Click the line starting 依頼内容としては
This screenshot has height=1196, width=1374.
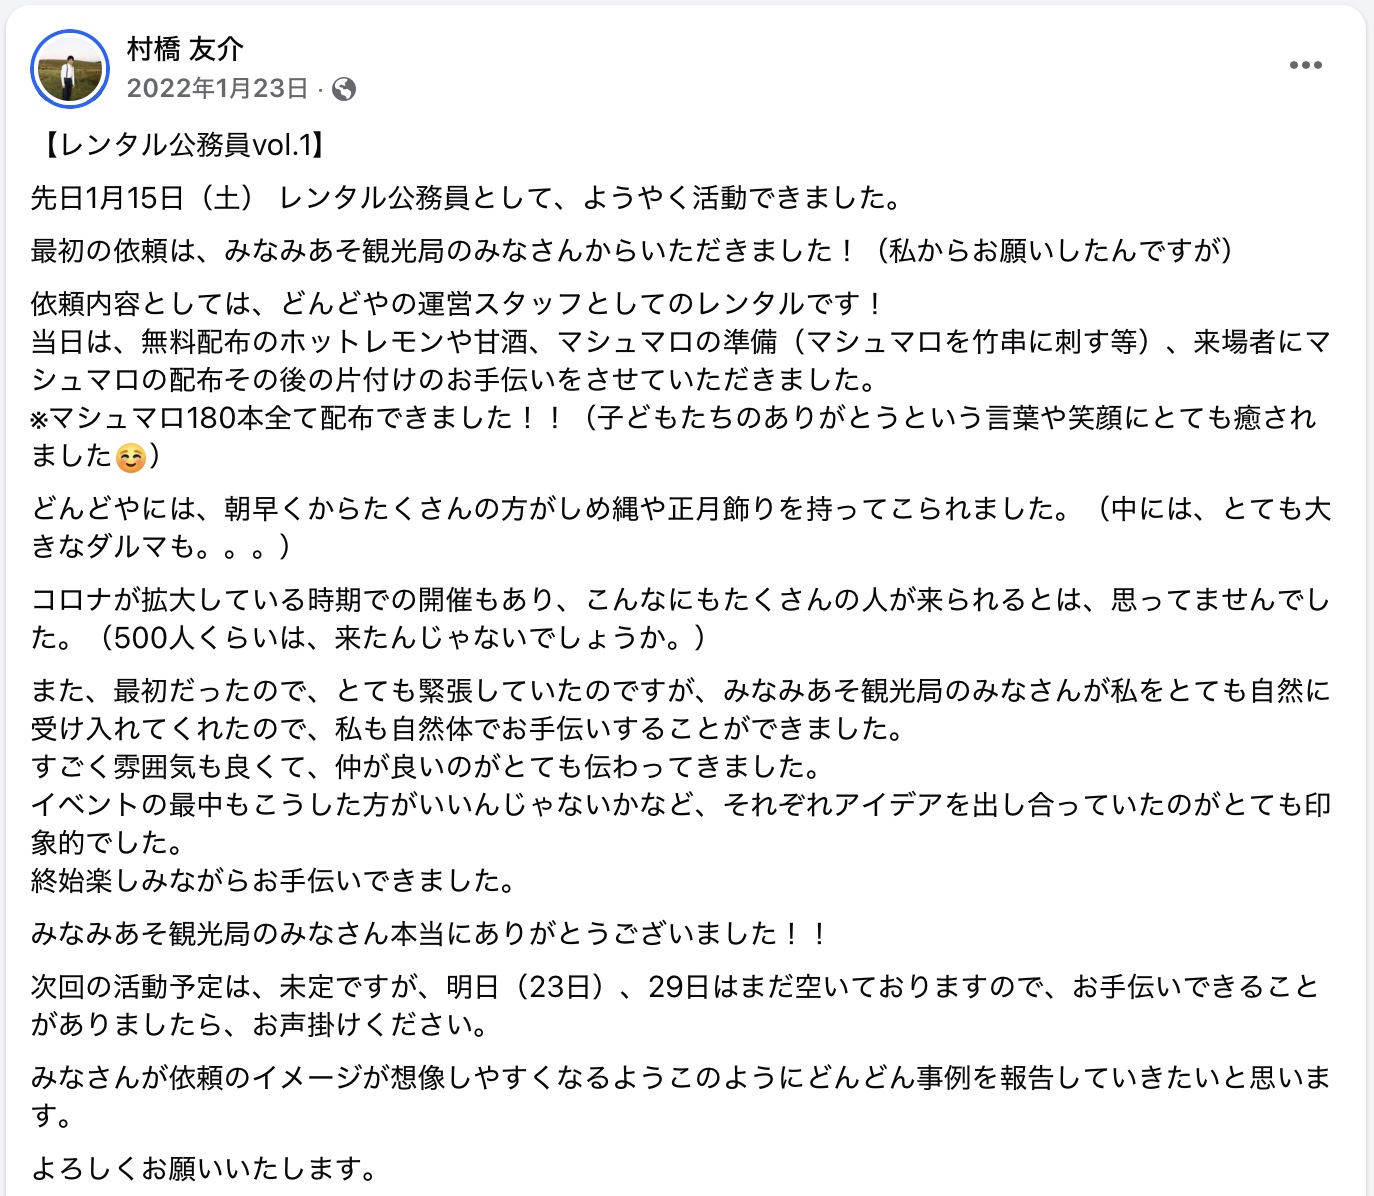pyautogui.click(x=456, y=303)
